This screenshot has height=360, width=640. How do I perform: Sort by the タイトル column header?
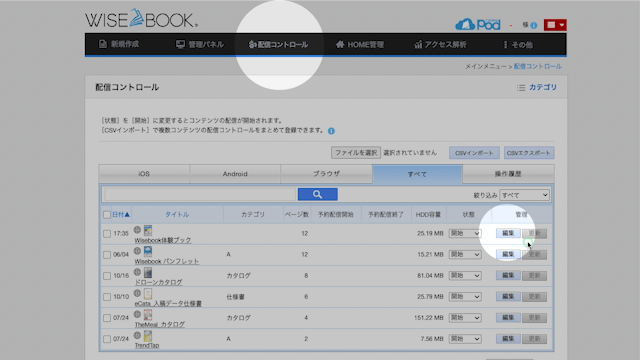point(177,214)
